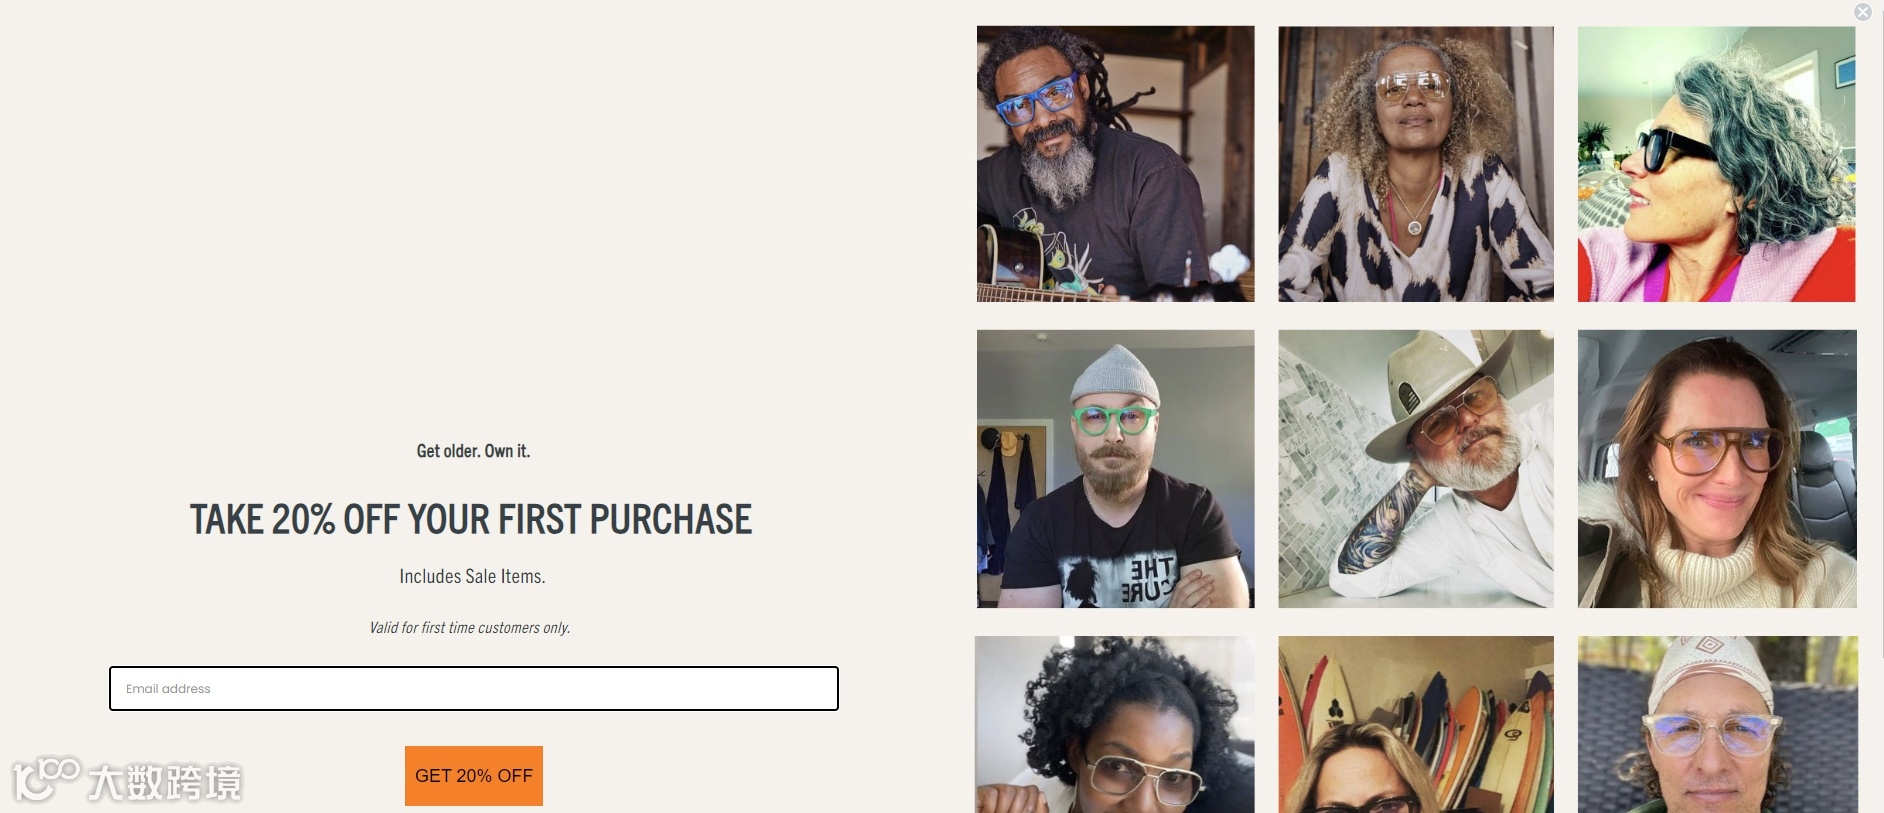Open photo of man in cowboy hat
Screen dimensions: 1884x813
(1416, 469)
